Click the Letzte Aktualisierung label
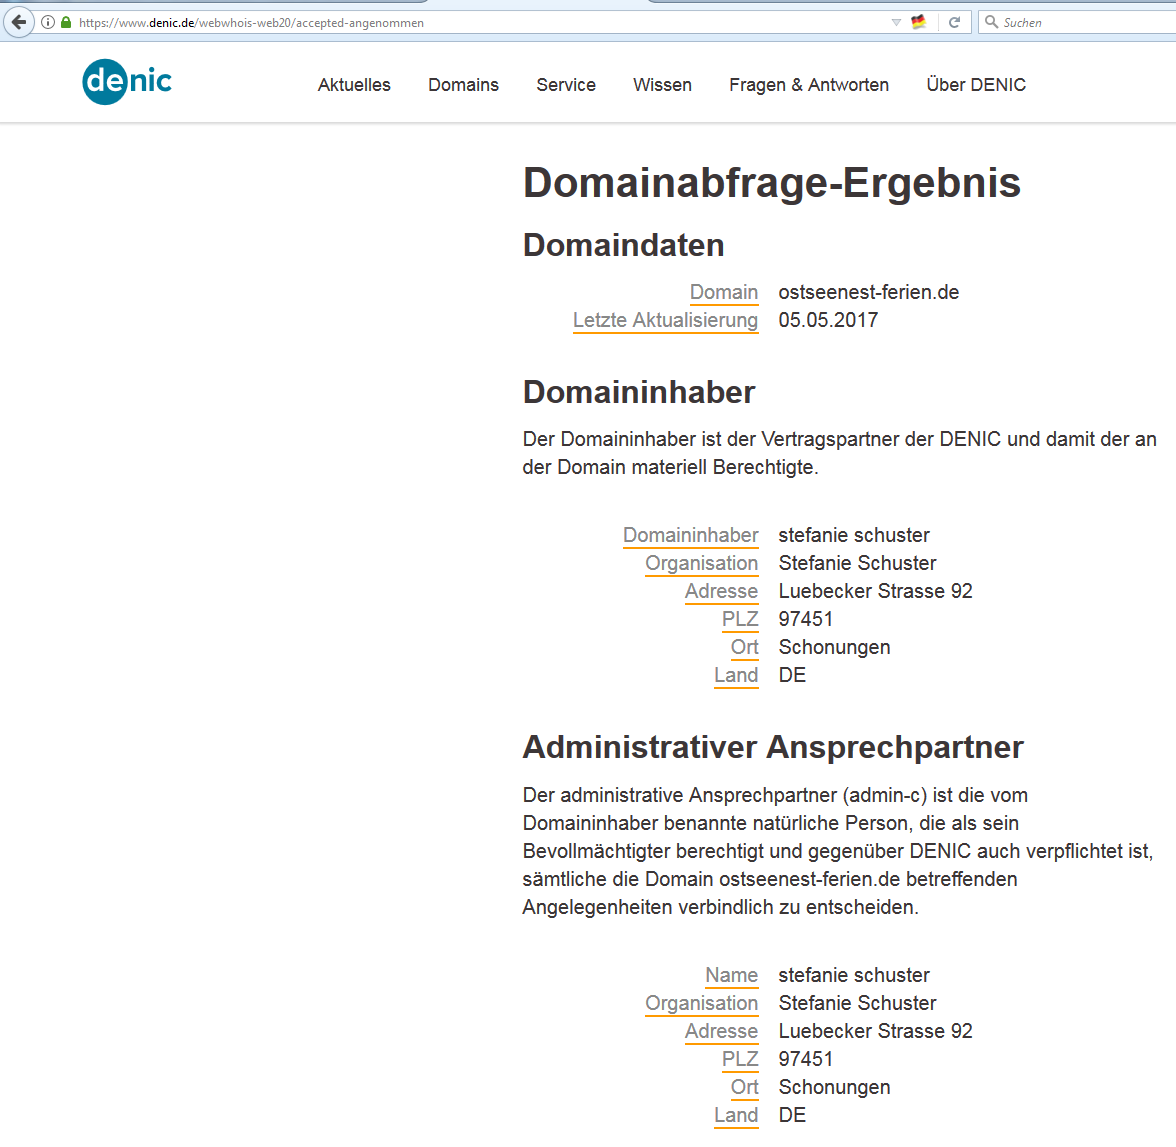This screenshot has width=1176, height=1147. [x=665, y=320]
